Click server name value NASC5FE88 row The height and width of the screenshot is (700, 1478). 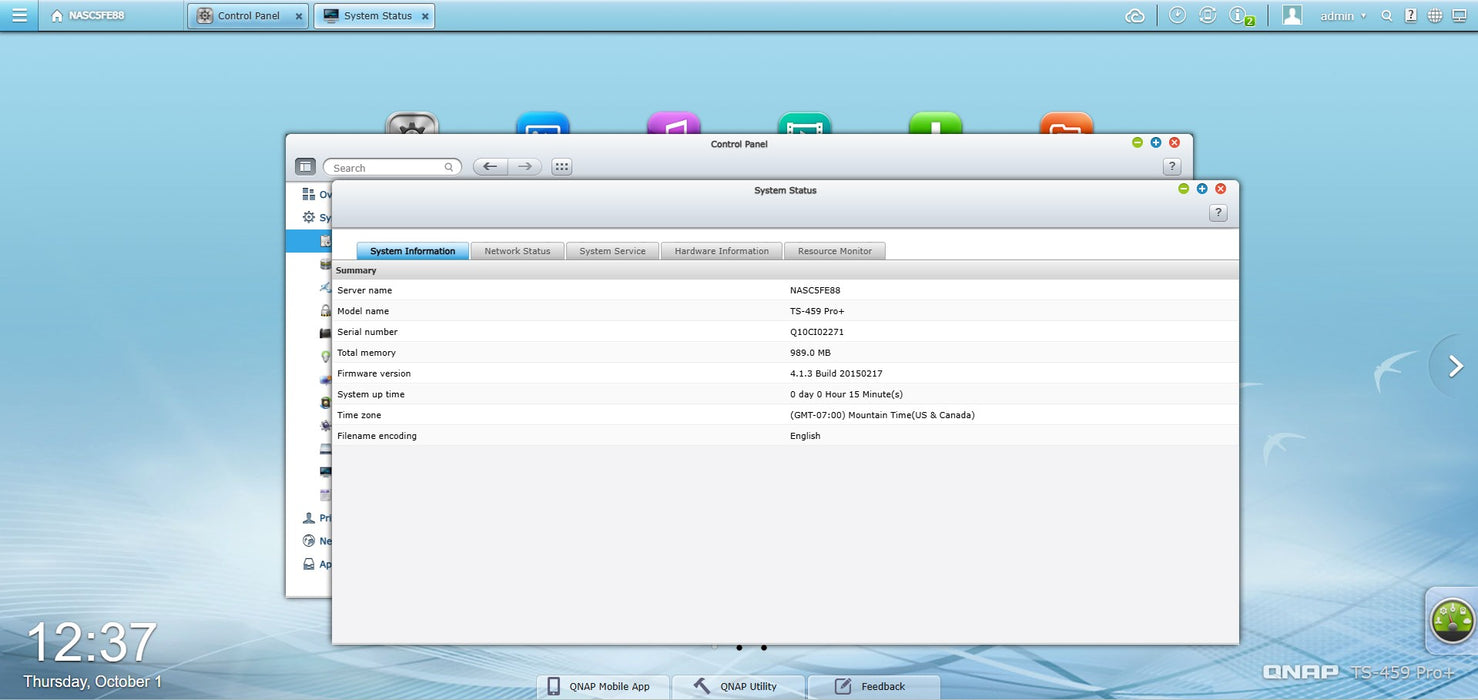pyautogui.click(x=785, y=290)
